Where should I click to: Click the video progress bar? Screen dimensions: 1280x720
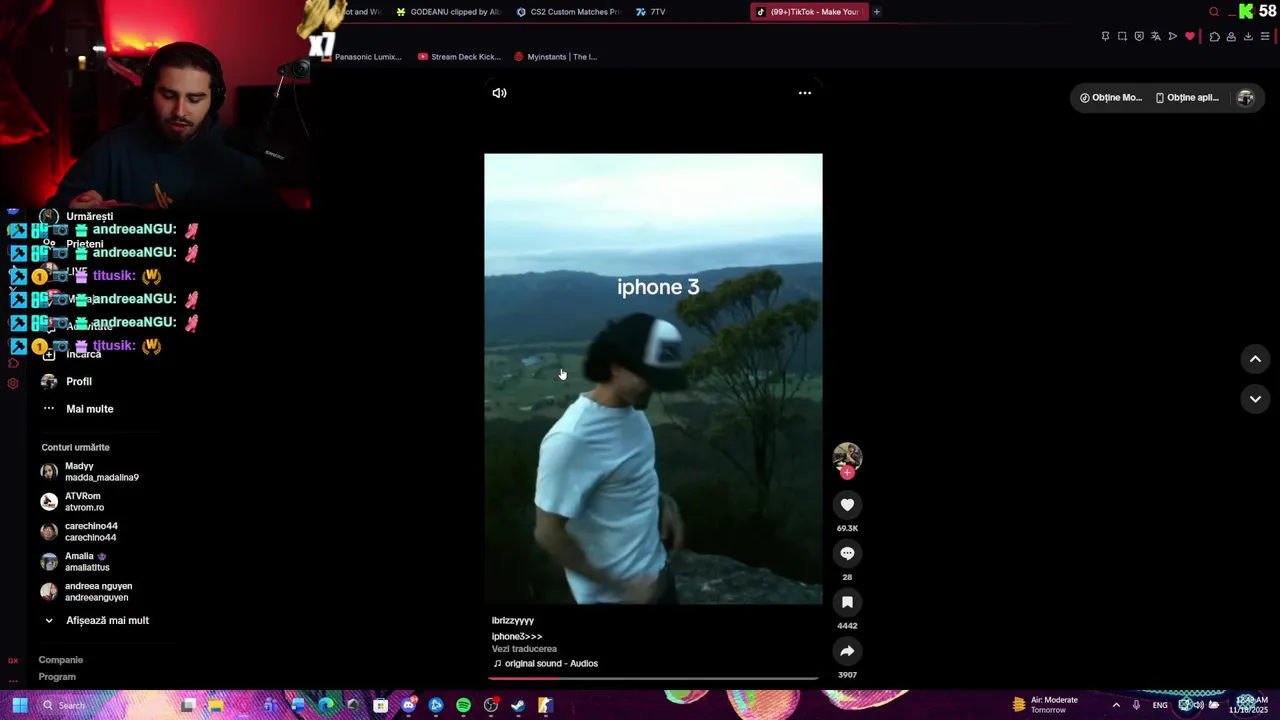tap(653, 678)
